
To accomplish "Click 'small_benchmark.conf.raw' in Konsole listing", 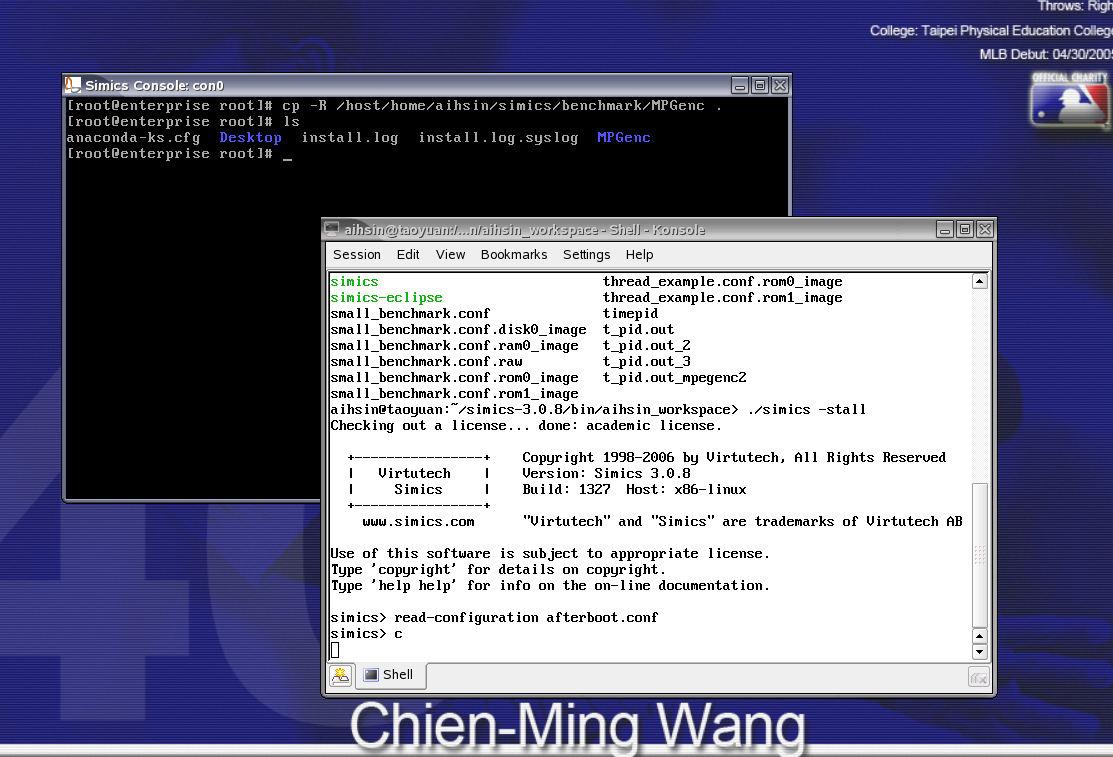I will (427, 361).
